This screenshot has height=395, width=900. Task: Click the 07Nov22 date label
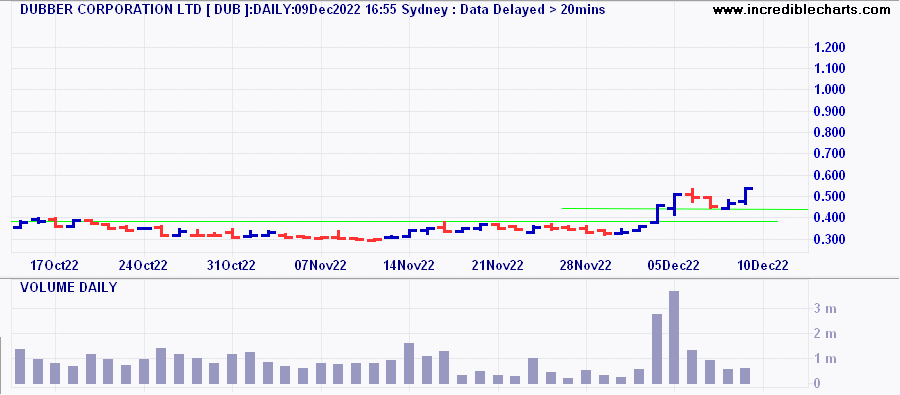(x=321, y=266)
